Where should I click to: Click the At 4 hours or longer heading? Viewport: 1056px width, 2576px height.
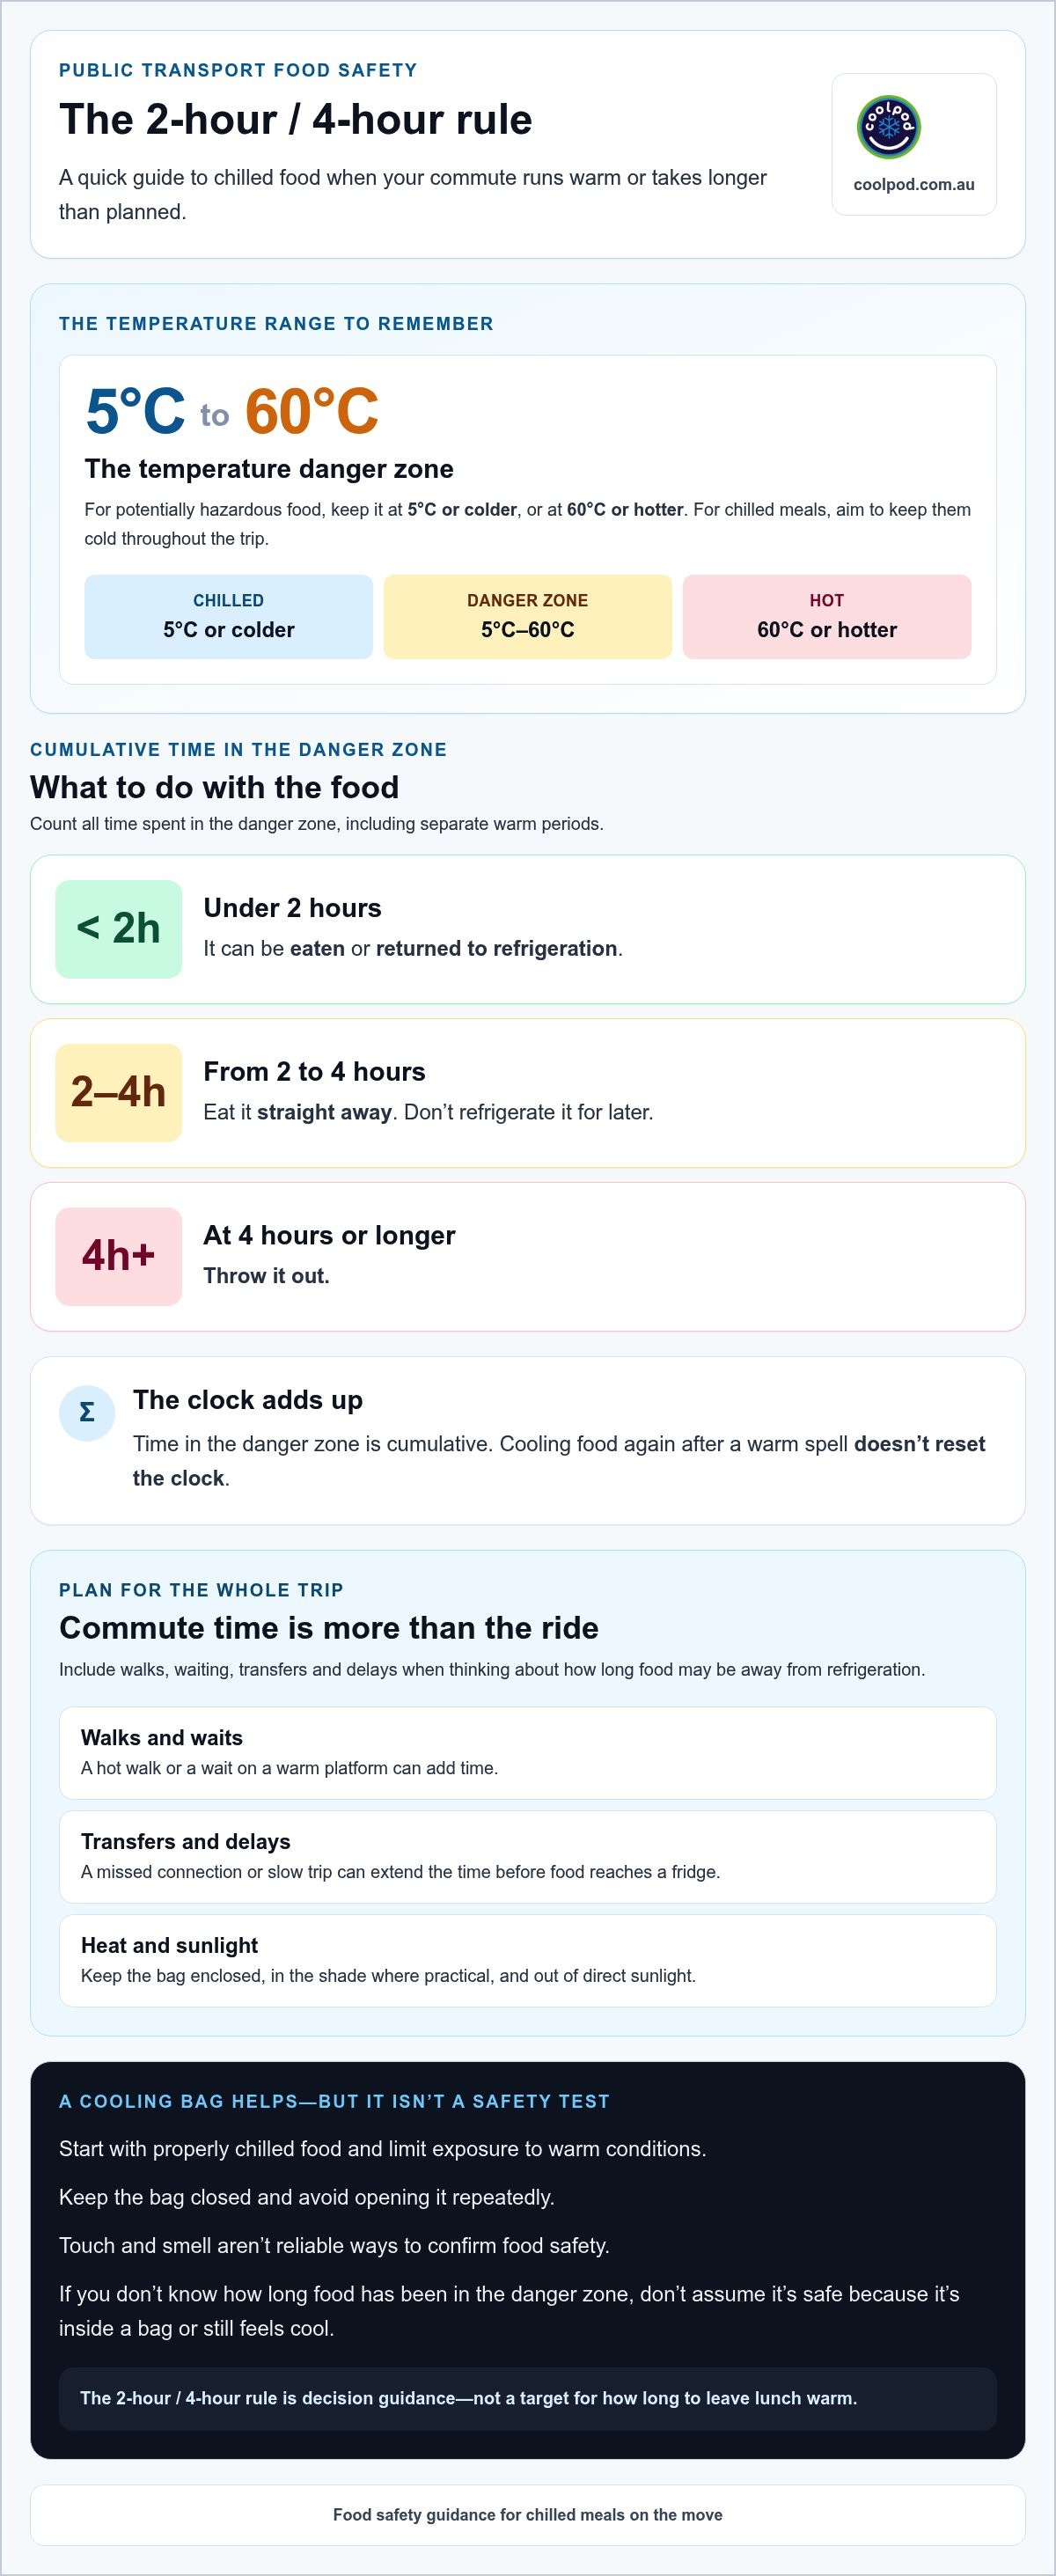(x=330, y=1236)
